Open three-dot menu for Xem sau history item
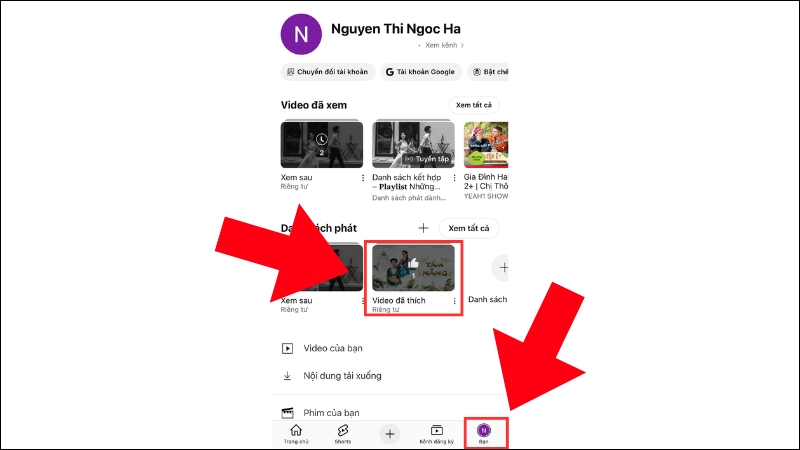Screen dimensions: 800x450 pyautogui.click(x=364, y=178)
